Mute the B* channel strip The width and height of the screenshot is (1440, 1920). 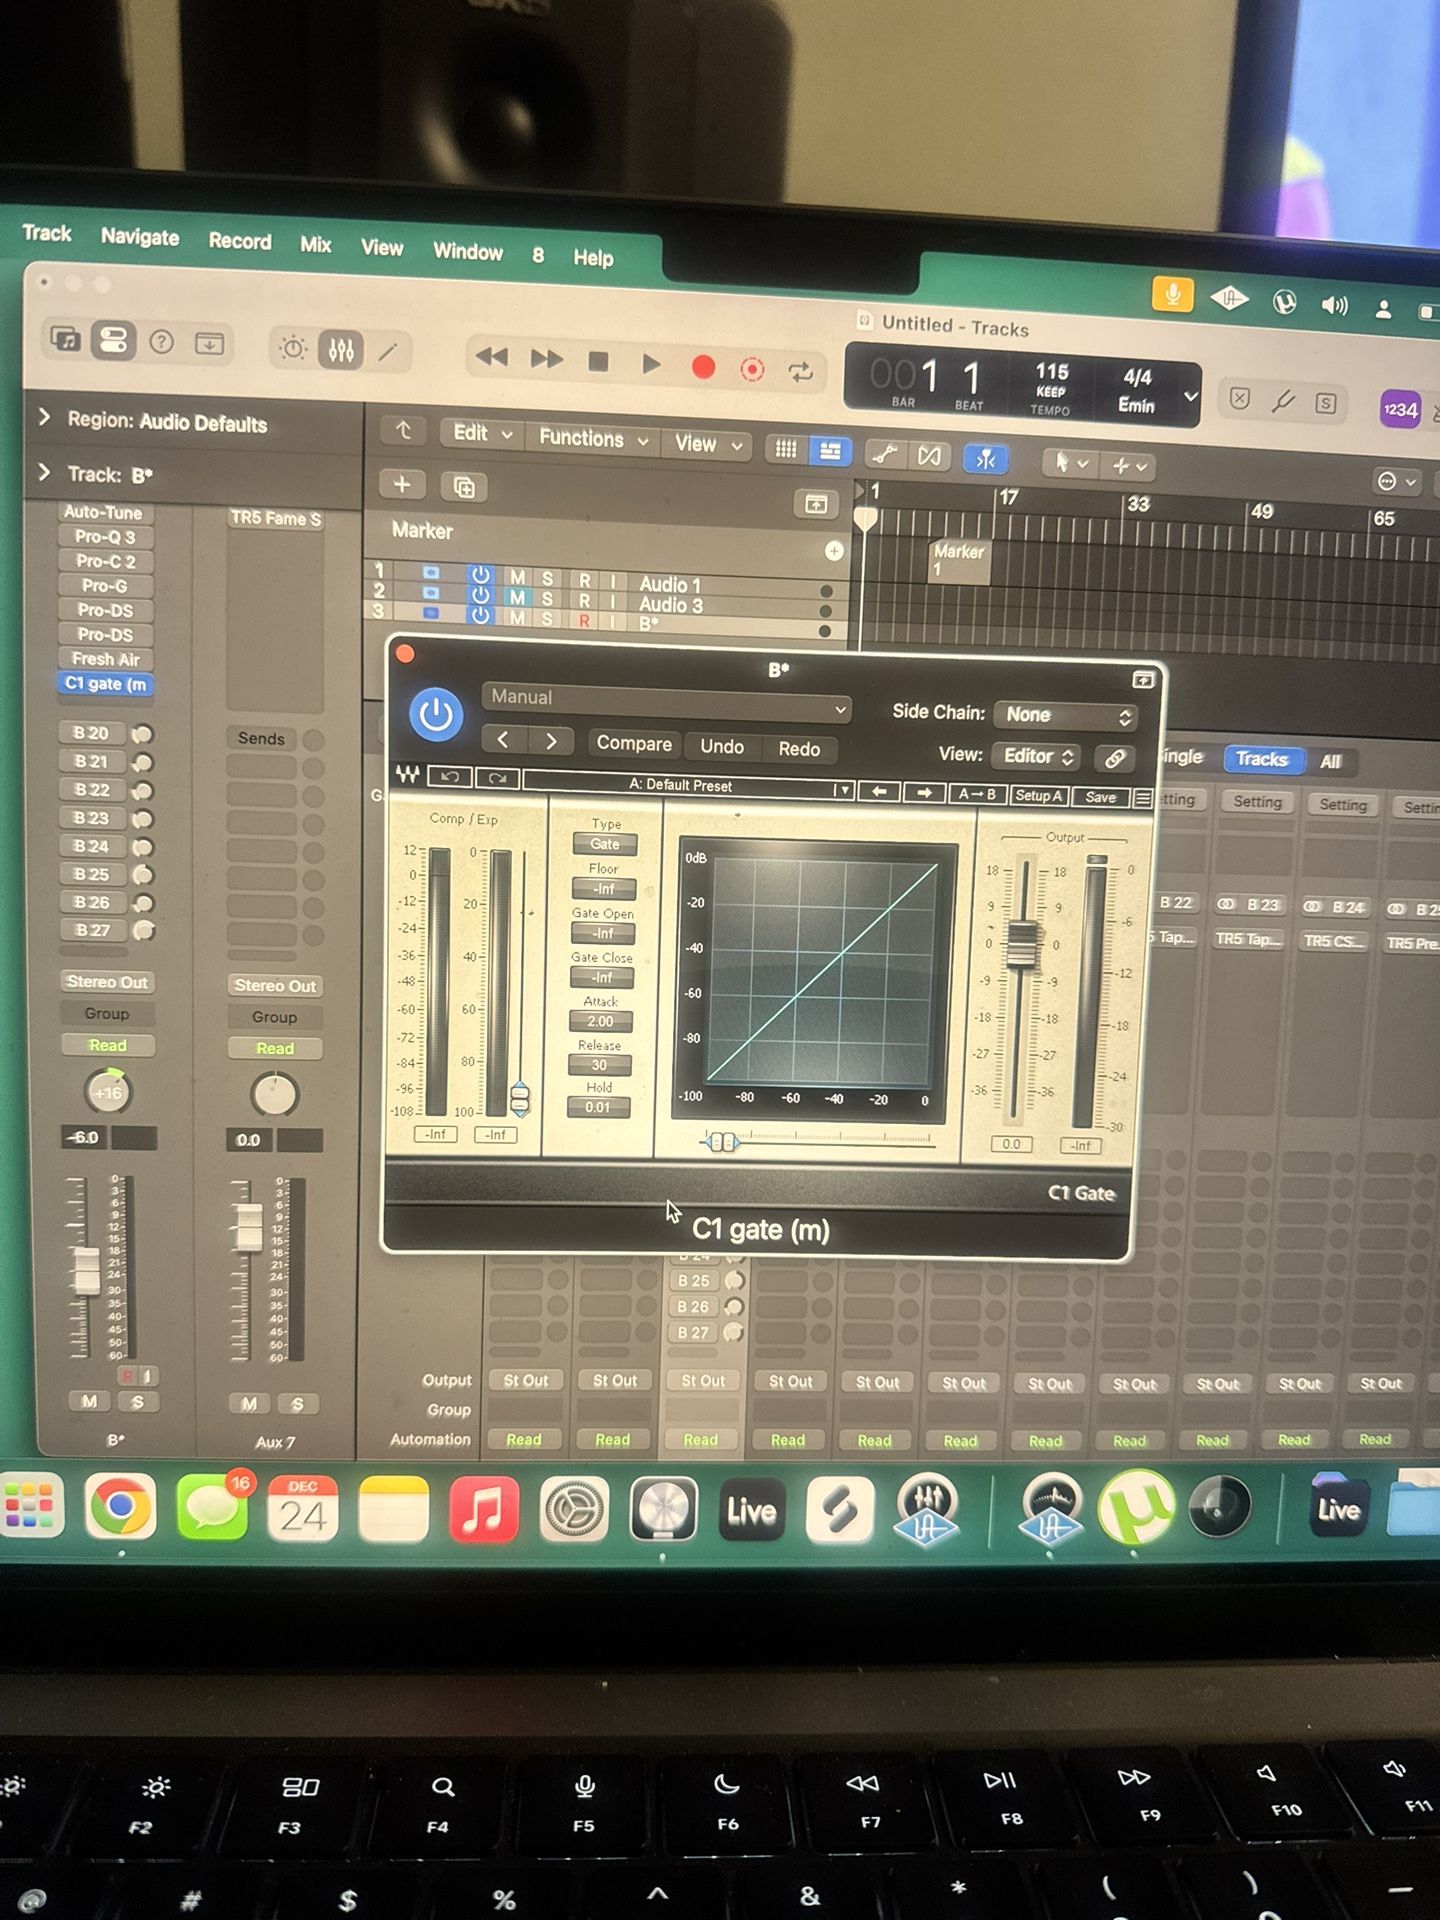pyautogui.click(x=90, y=1402)
